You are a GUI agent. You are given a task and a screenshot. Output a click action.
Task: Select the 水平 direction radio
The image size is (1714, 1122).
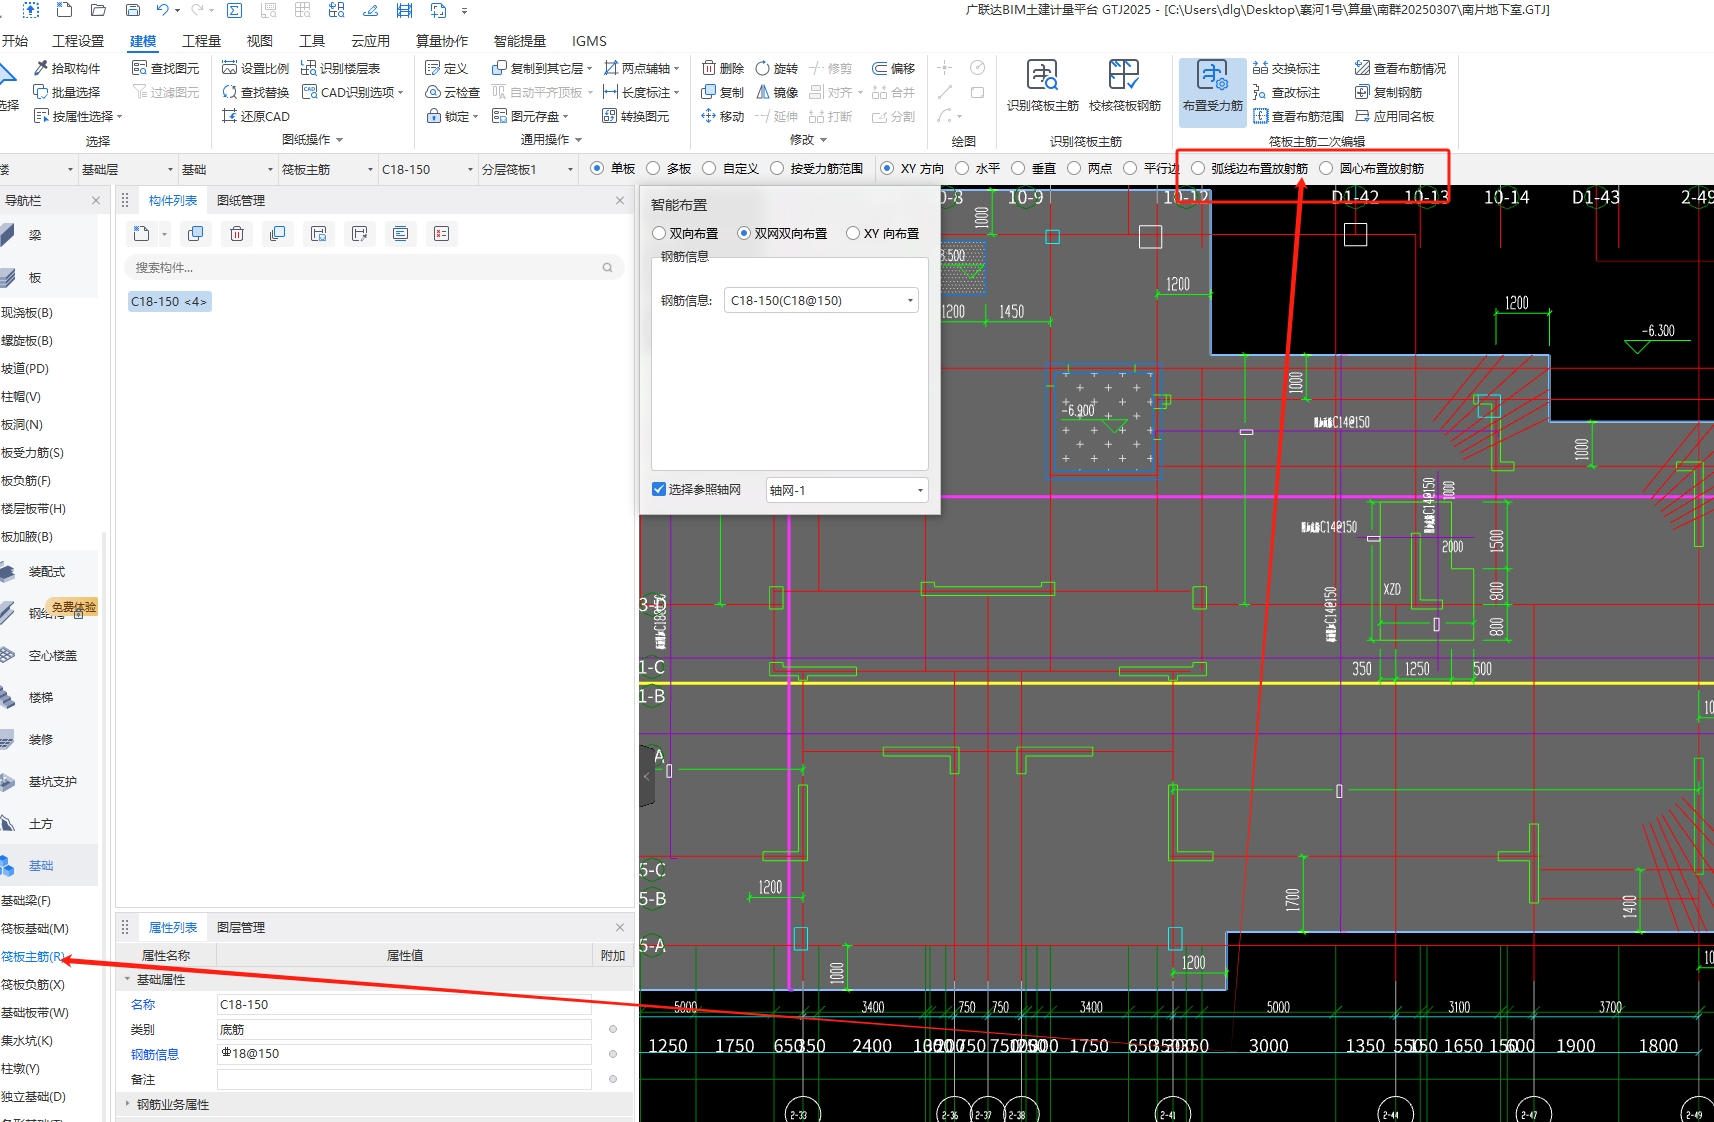point(977,168)
